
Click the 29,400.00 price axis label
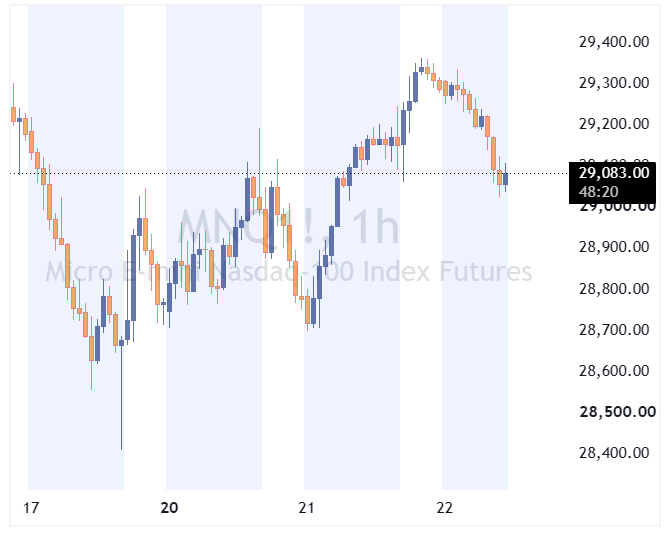tap(614, 42)
